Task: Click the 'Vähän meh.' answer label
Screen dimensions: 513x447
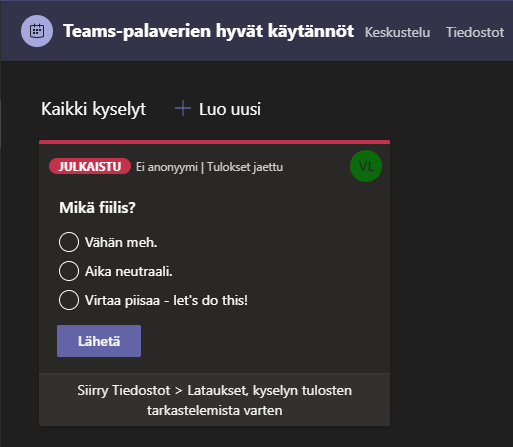Action: click(121, 242)
